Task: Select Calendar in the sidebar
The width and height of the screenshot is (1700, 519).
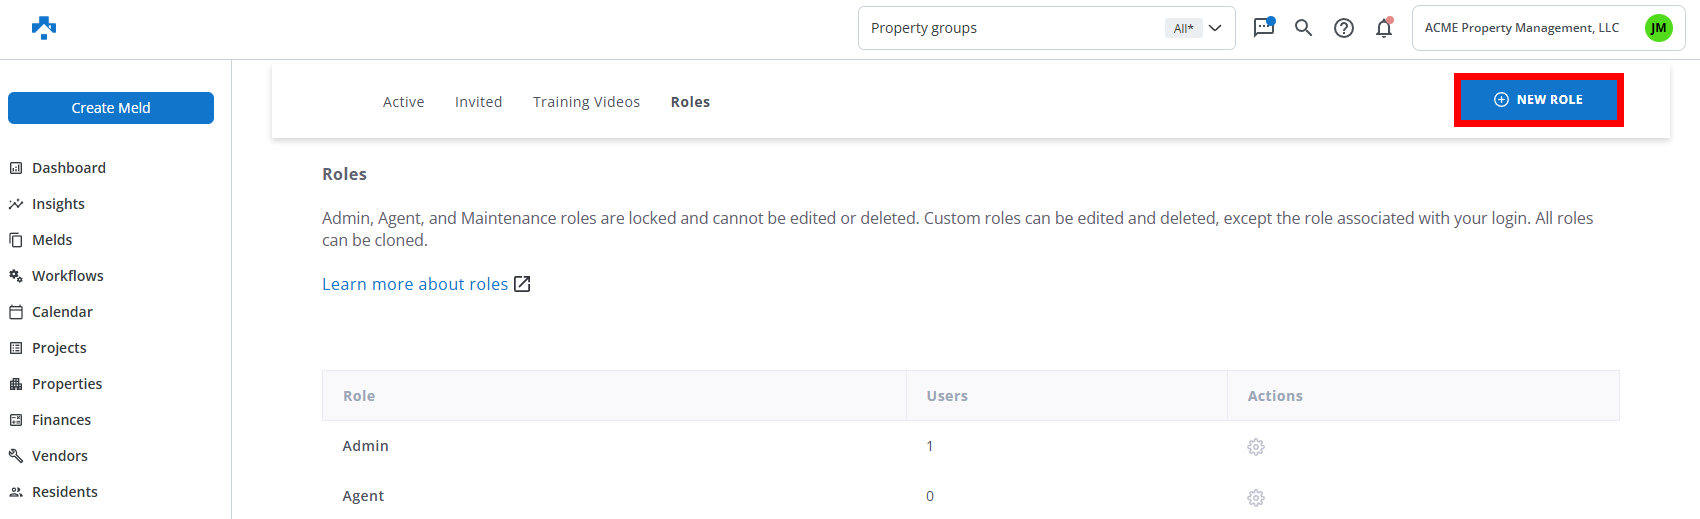Action: pos(62,312)
